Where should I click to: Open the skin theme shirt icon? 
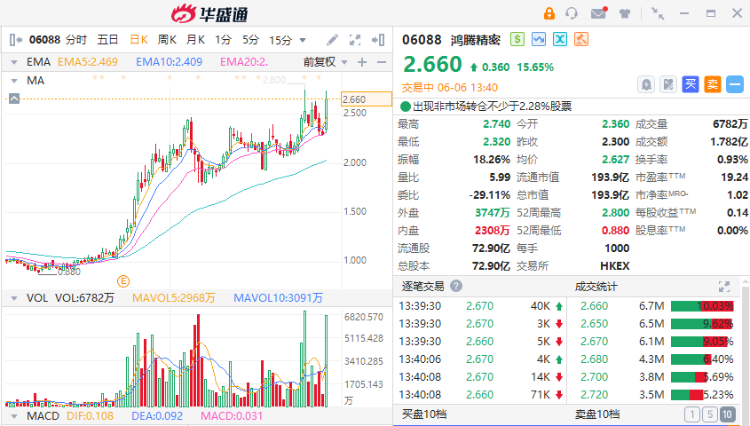point(624,14)
